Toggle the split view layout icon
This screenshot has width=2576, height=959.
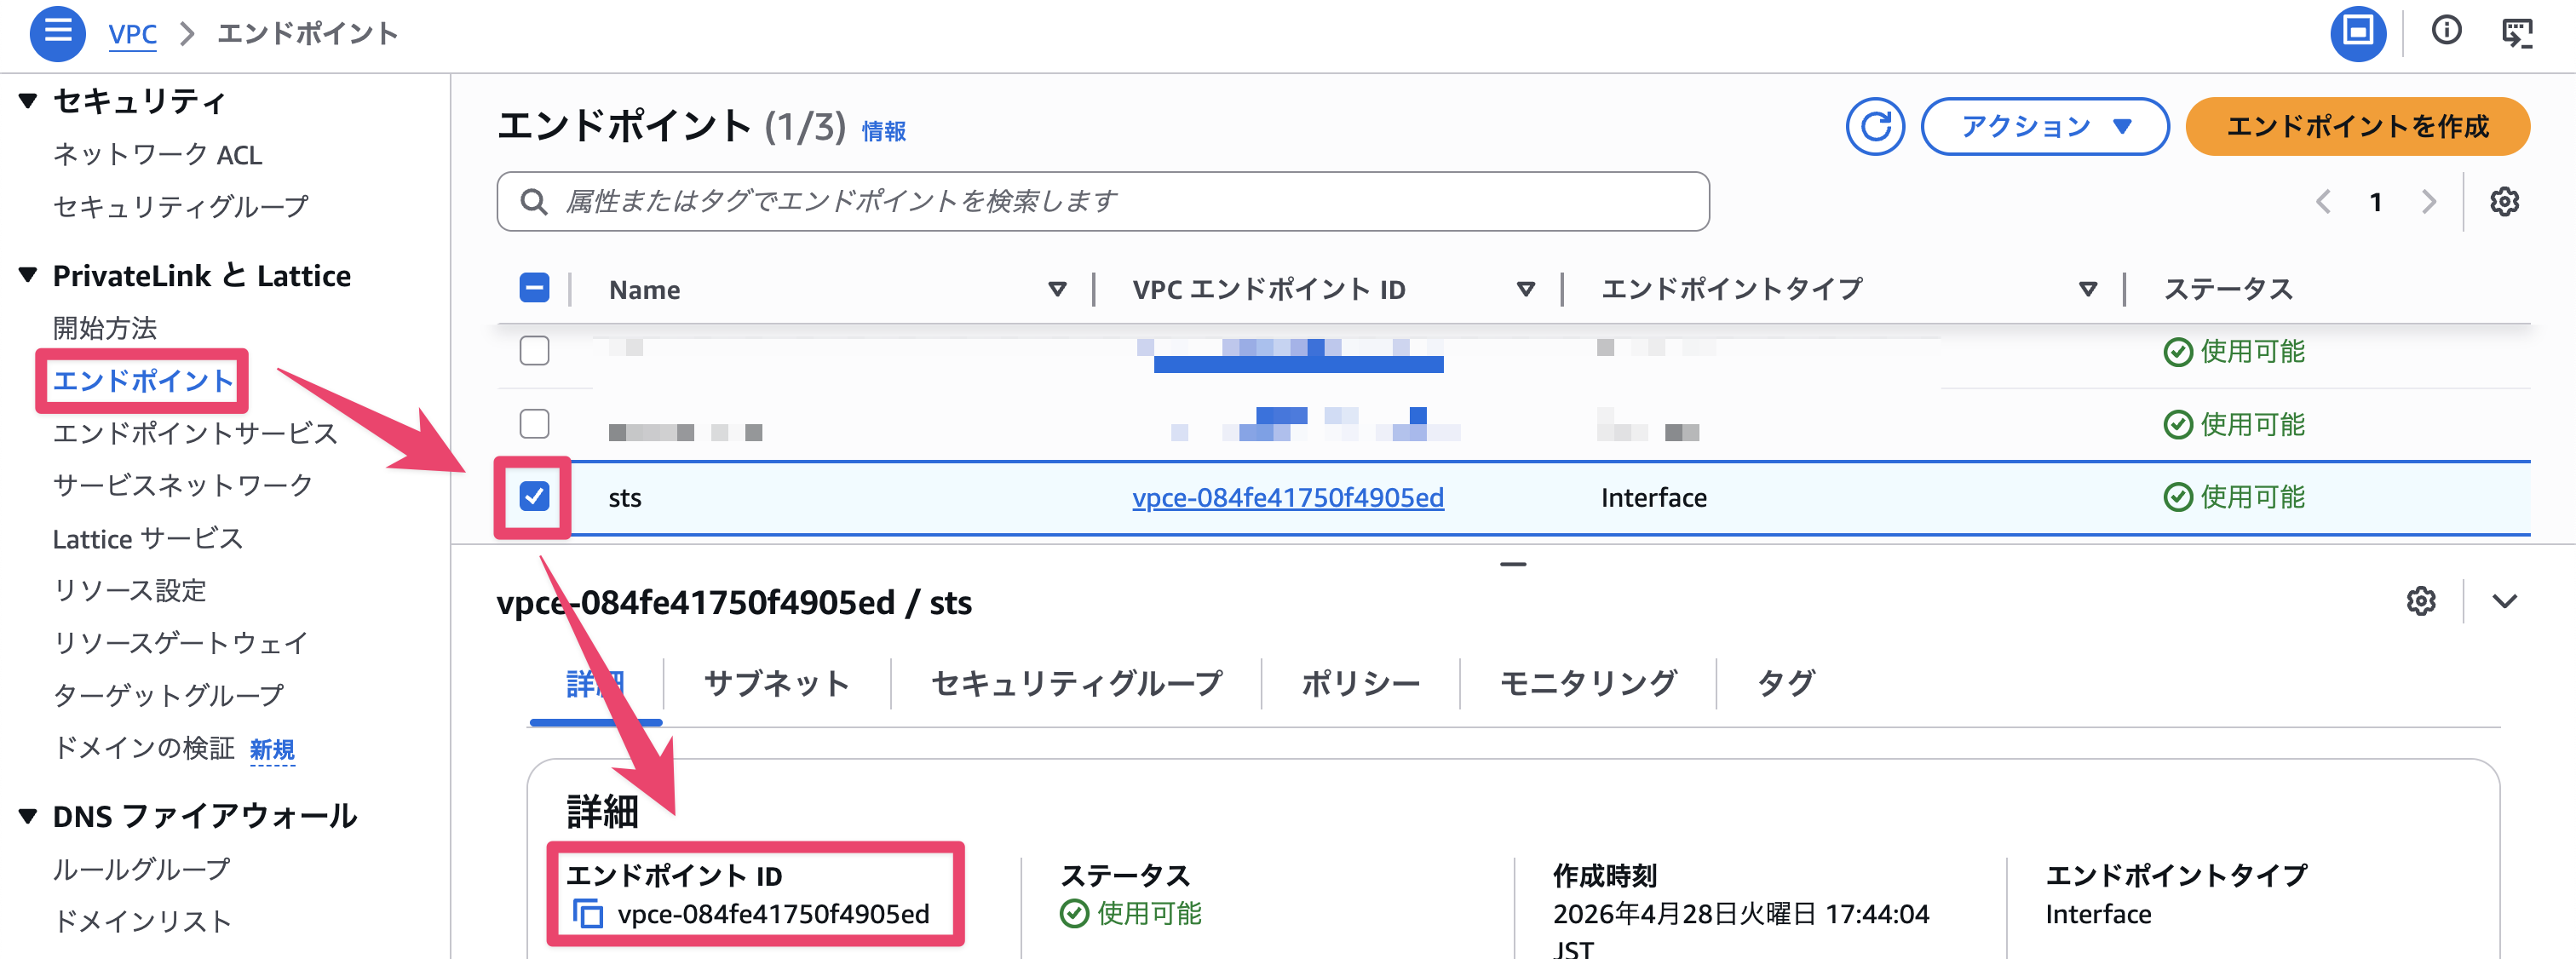[2358, 32]
